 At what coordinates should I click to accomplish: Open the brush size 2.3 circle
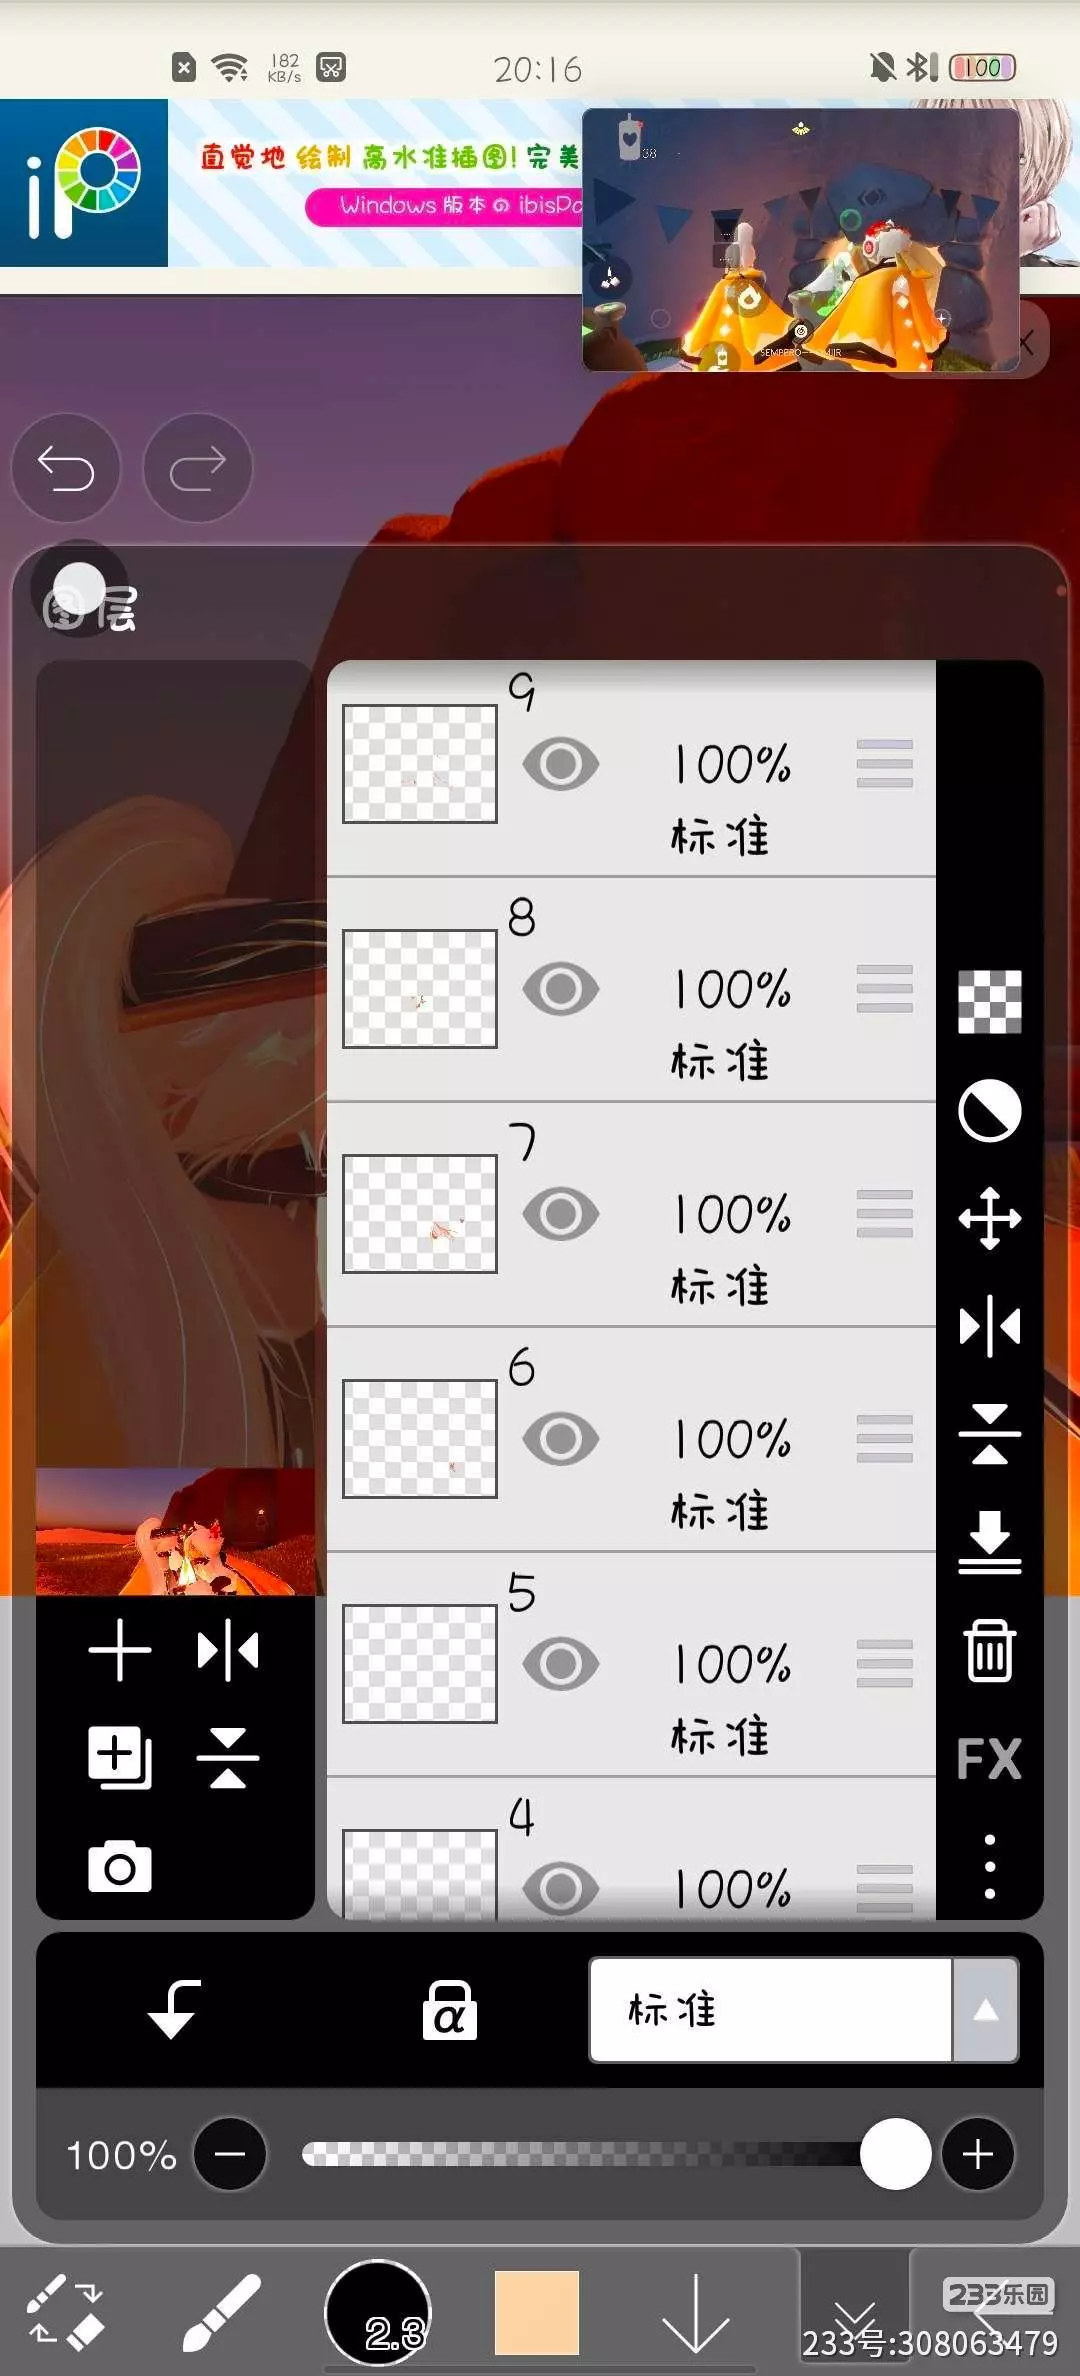378,2313
